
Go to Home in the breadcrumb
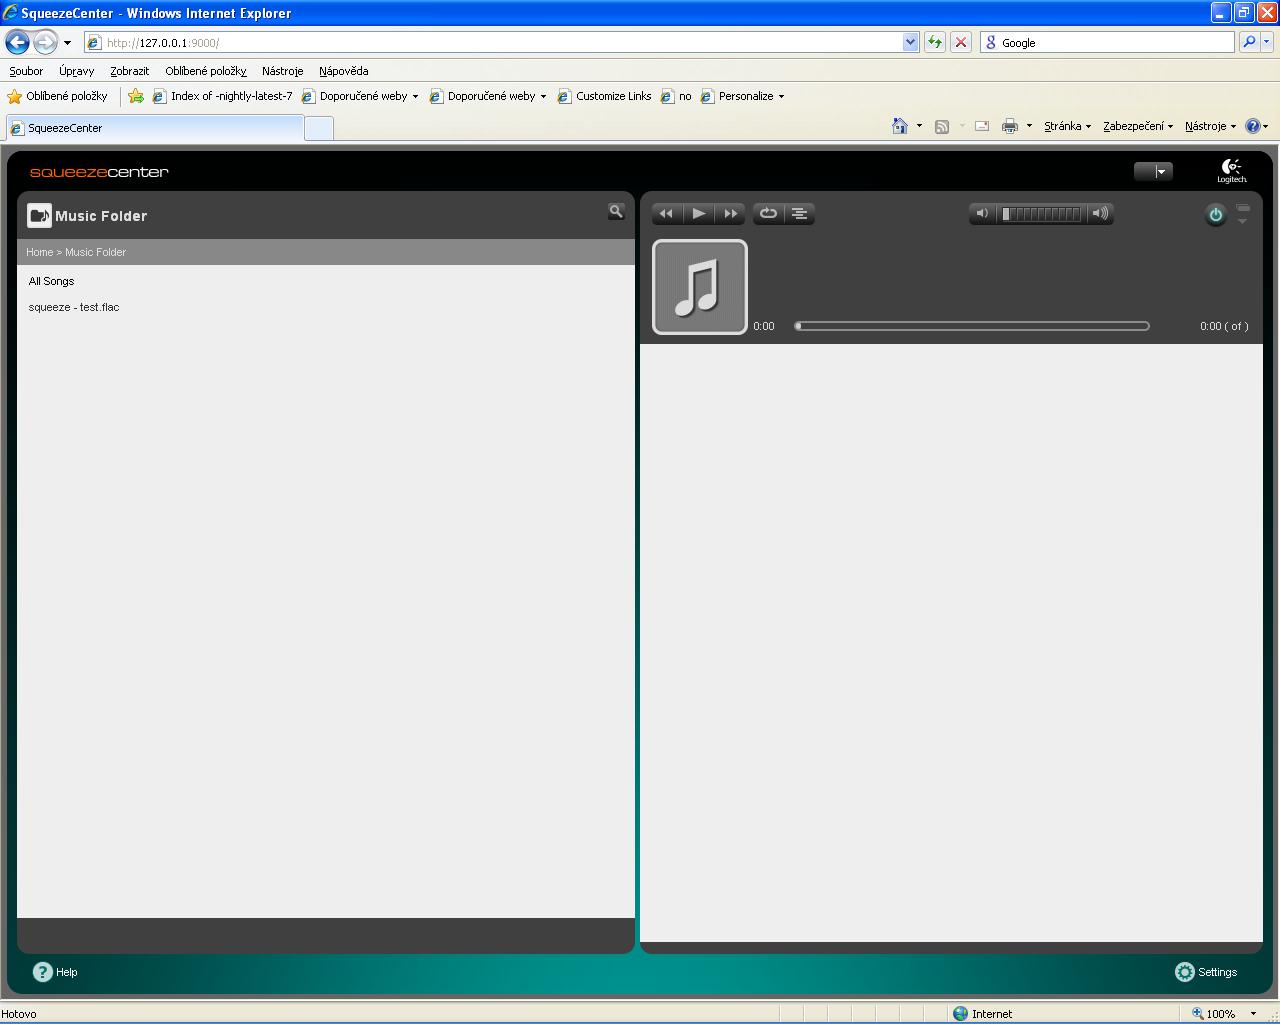[x=39, y=253]
